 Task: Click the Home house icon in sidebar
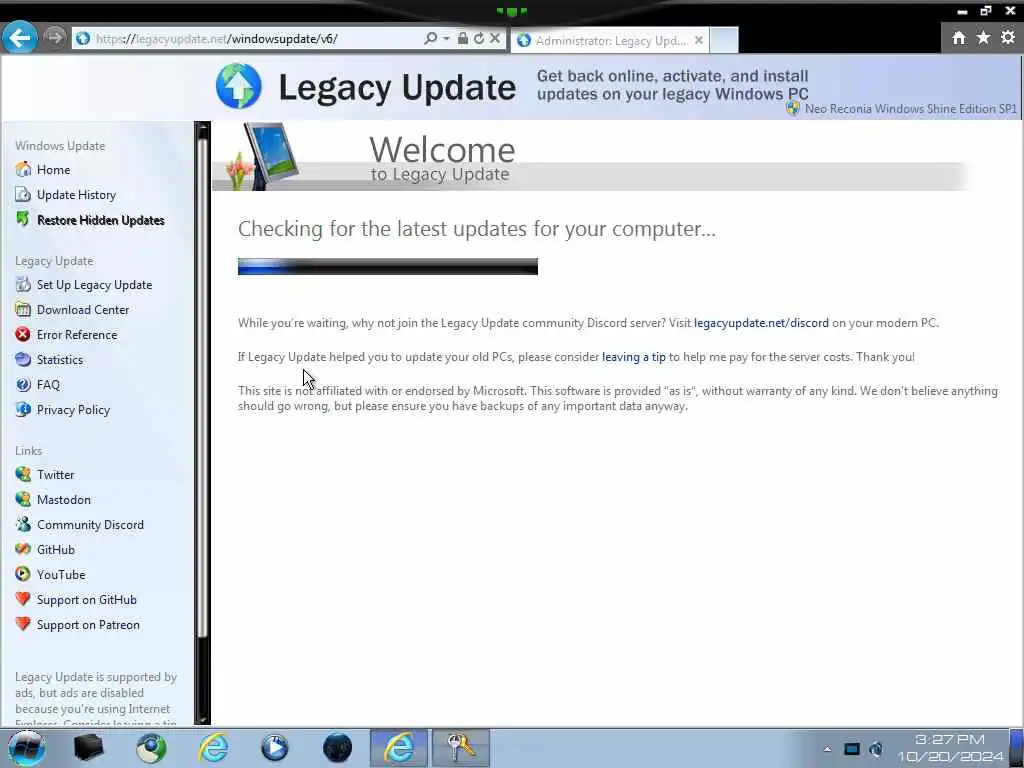click(x=23, y=169)
